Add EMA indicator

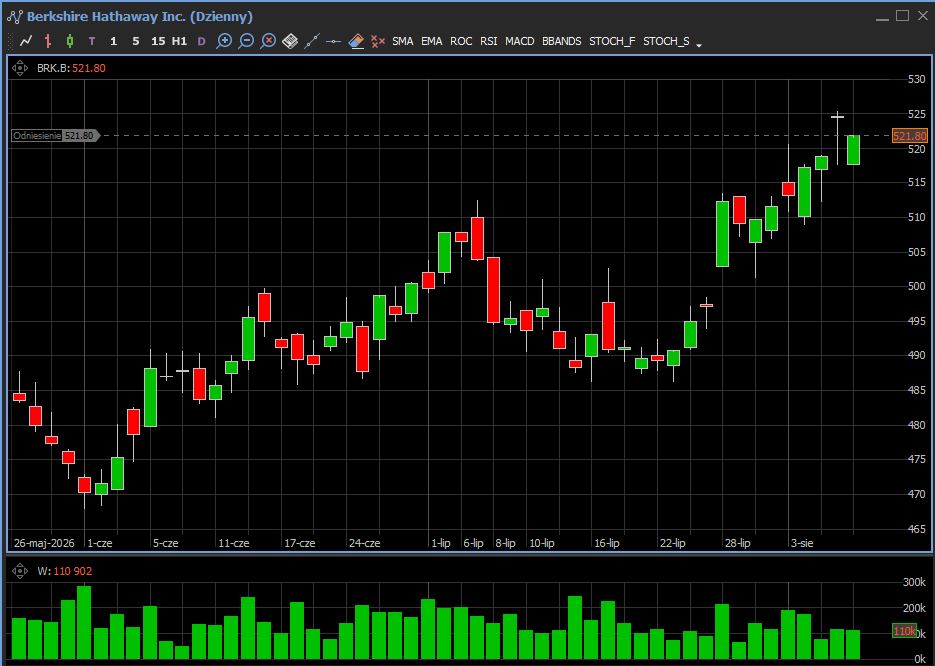pos(432,41)
